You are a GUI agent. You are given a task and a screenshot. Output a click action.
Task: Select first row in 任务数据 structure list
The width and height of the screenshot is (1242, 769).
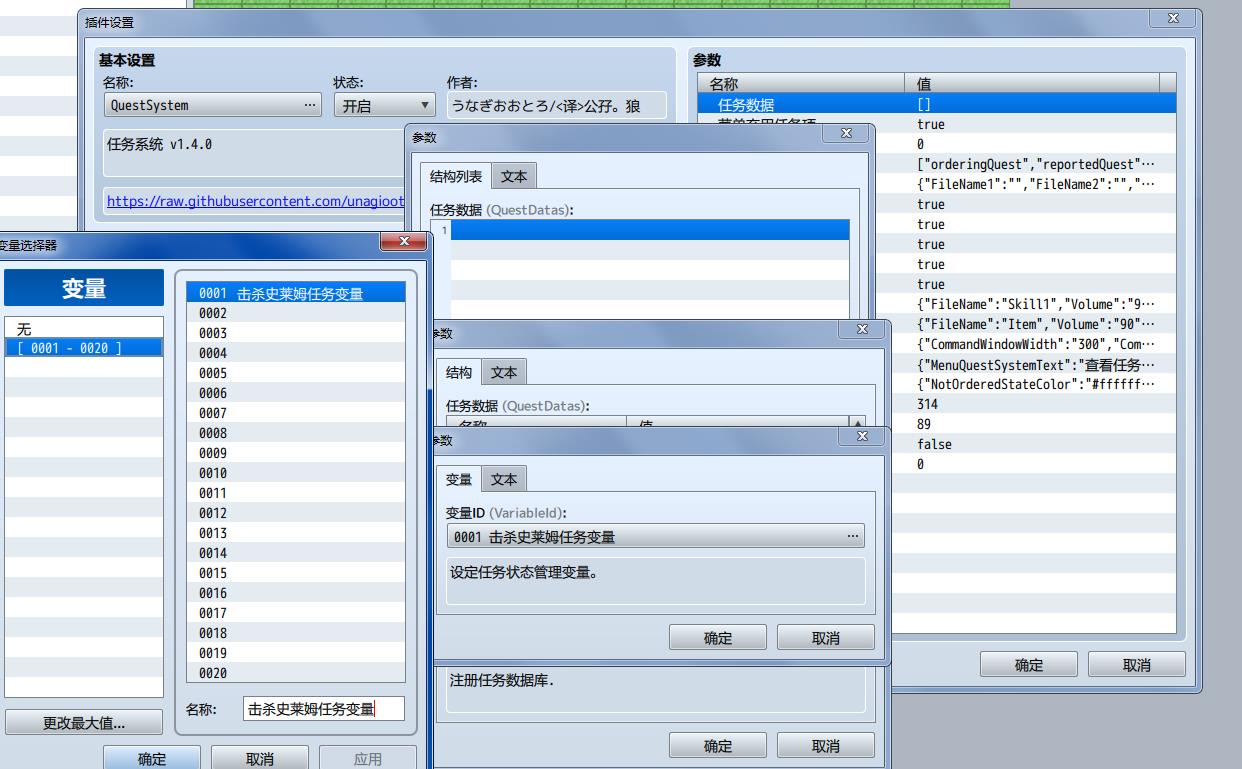[x=650, y=230]
